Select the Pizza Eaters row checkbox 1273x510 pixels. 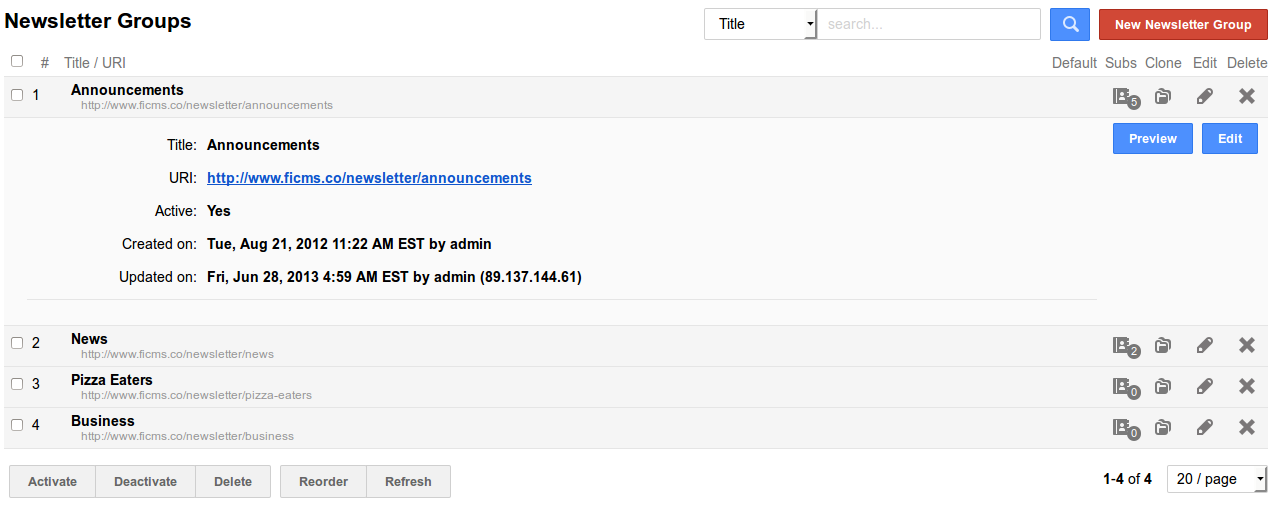(x=17, y=384)
